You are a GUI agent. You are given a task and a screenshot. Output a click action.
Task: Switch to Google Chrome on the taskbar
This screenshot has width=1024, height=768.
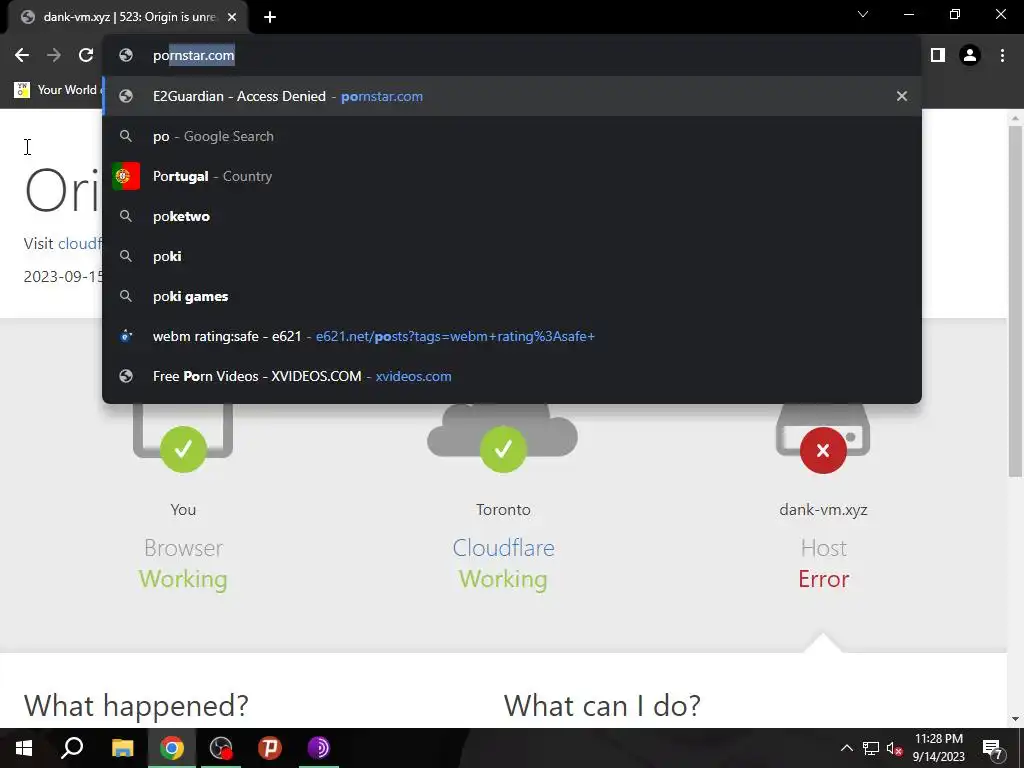click(x=171, y=748)
